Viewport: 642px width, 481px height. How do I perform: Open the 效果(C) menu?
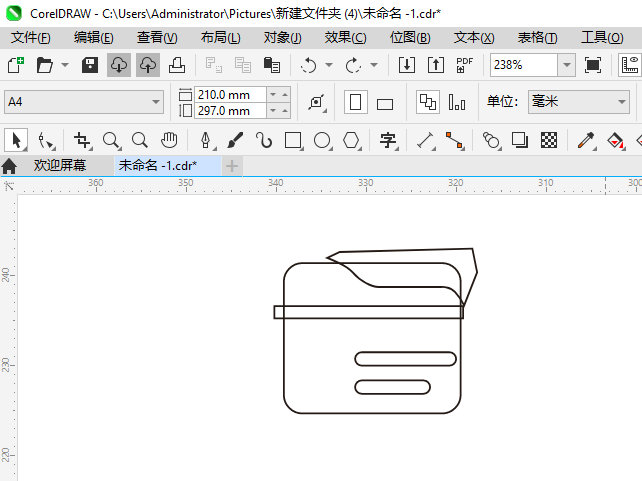click(x=346, y=38)
